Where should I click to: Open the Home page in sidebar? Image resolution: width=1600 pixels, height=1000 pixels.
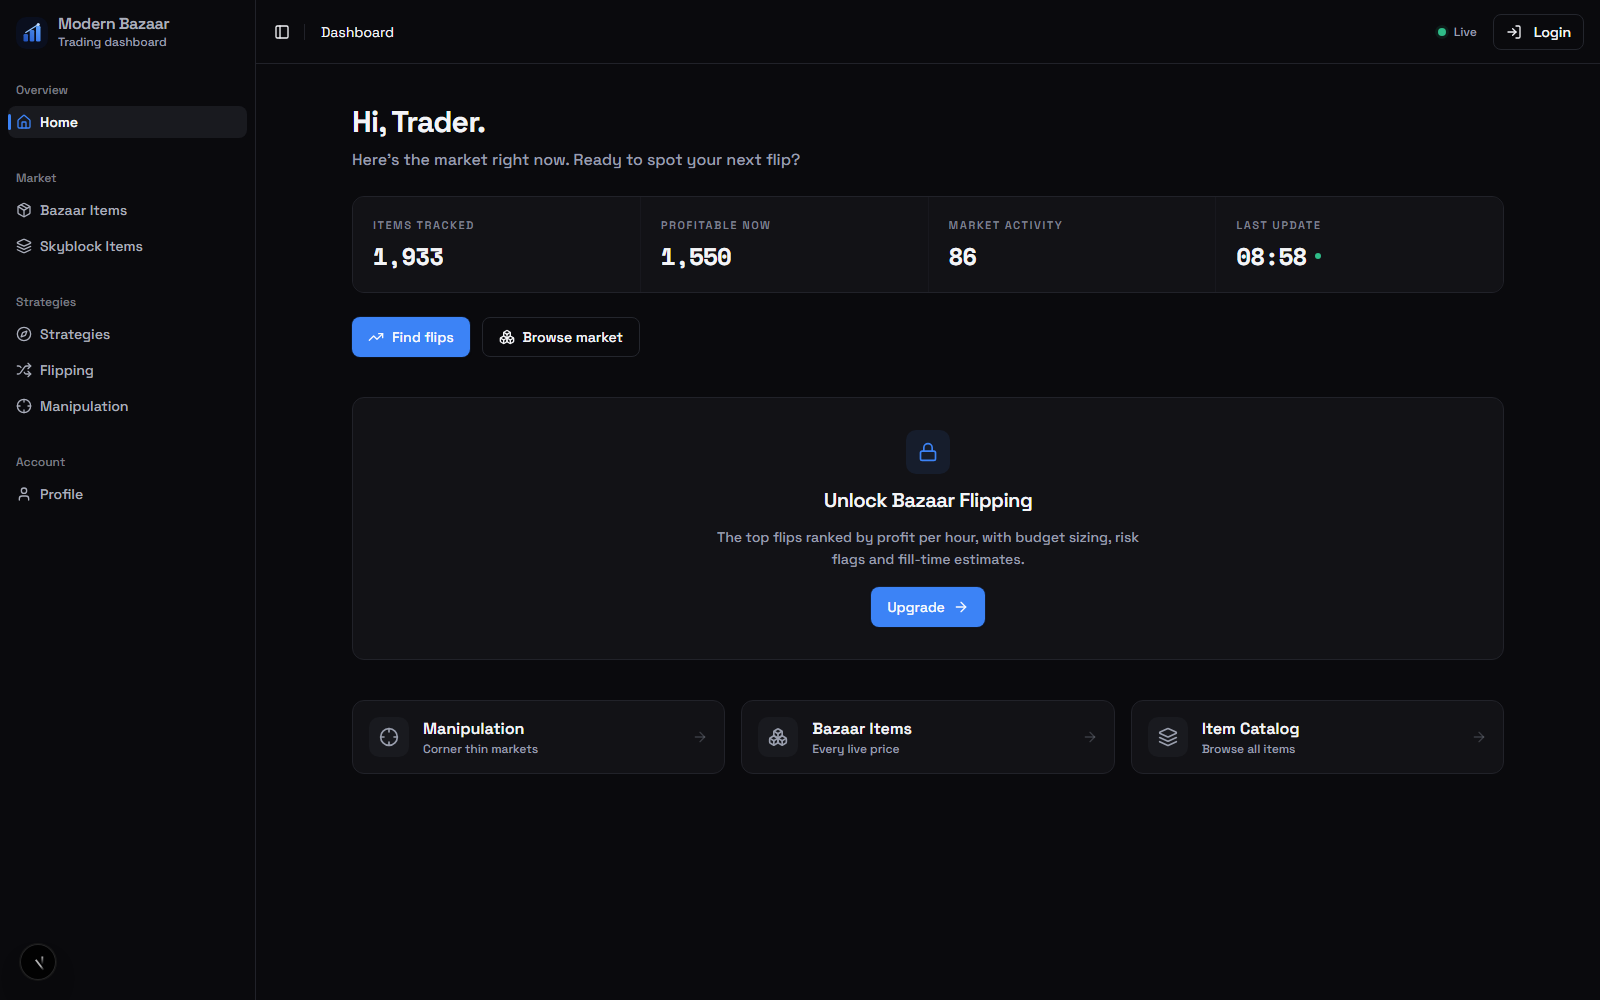coord(127,122)
